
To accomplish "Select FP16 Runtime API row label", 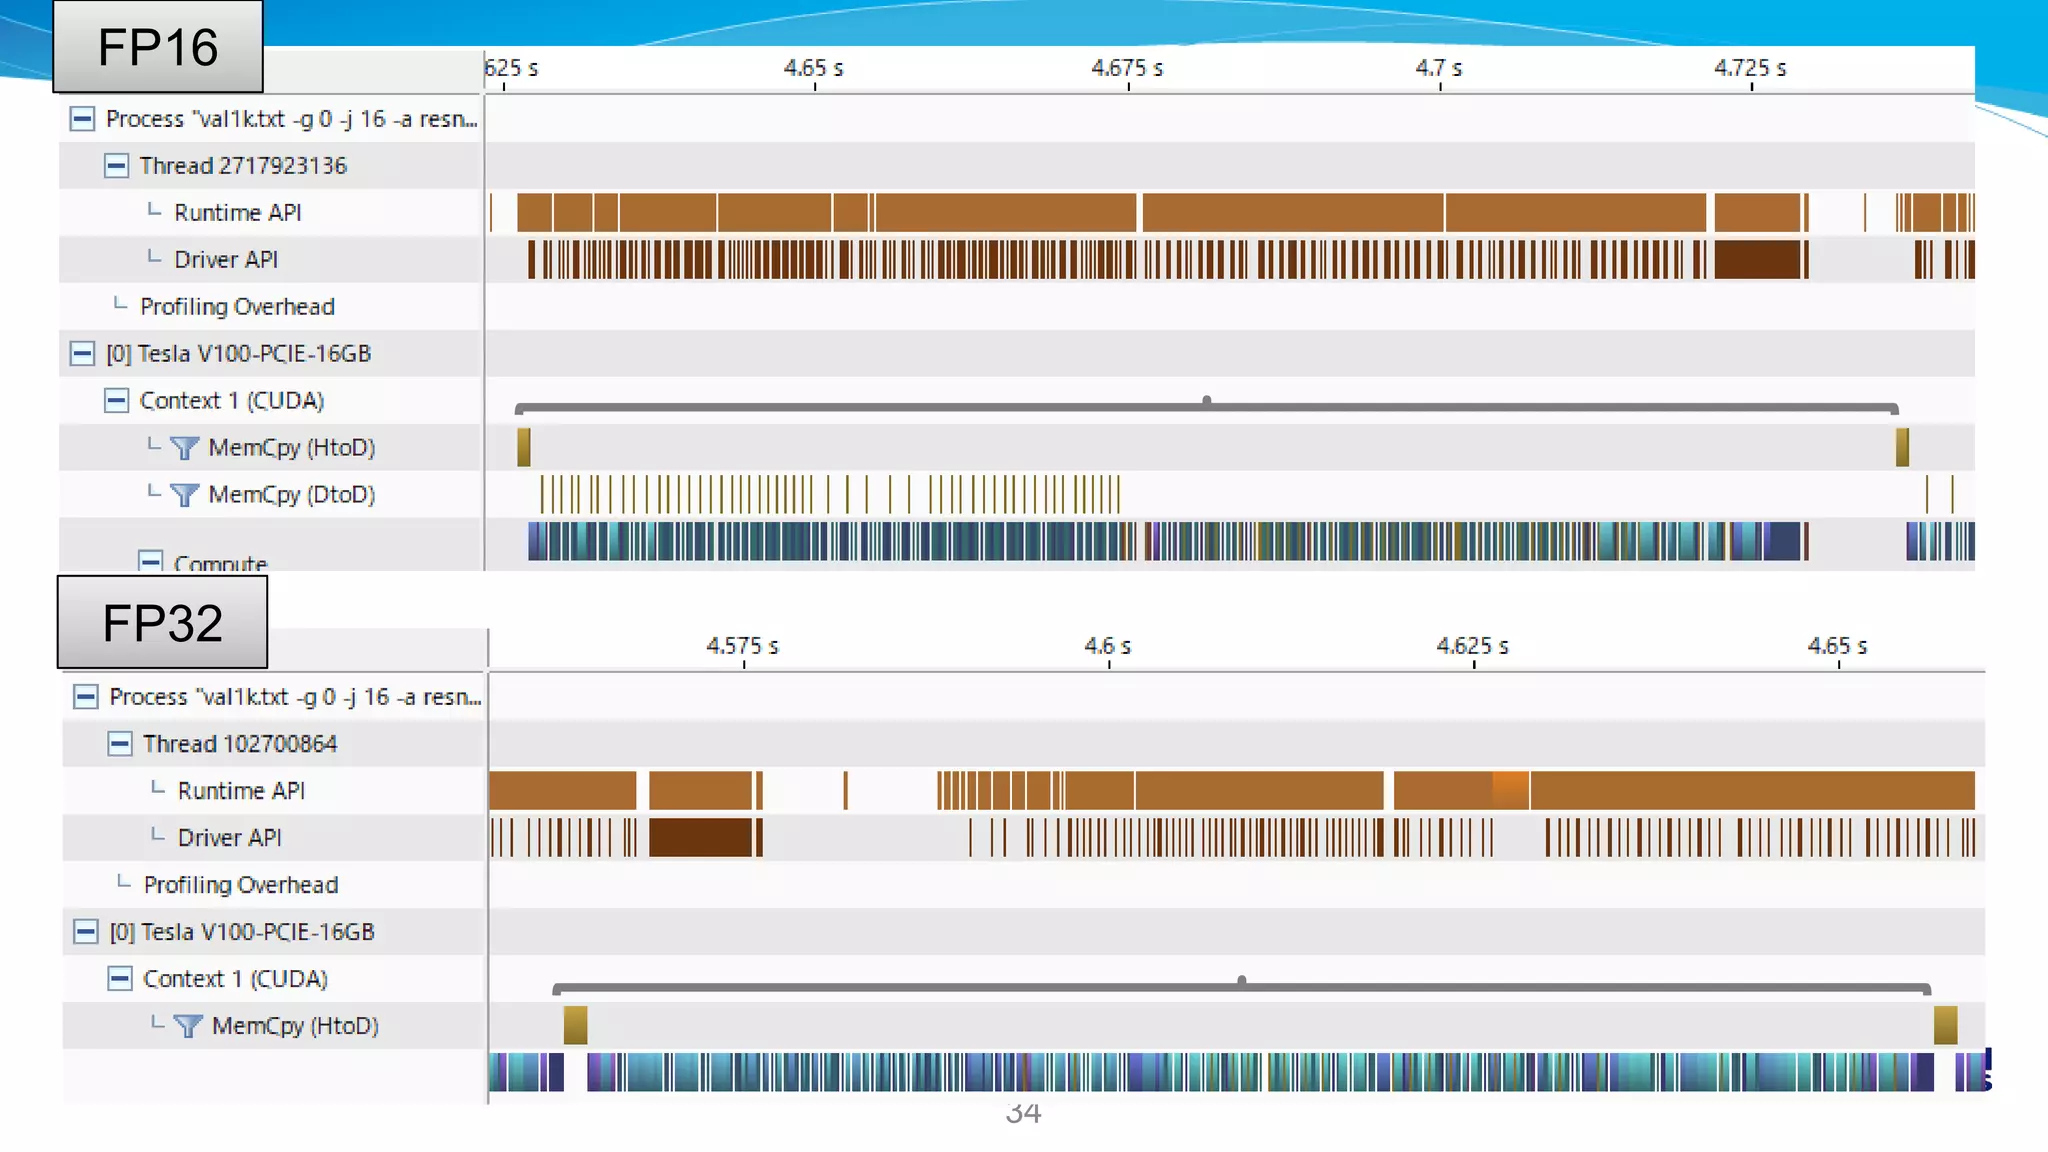I will tap(237, 213).
